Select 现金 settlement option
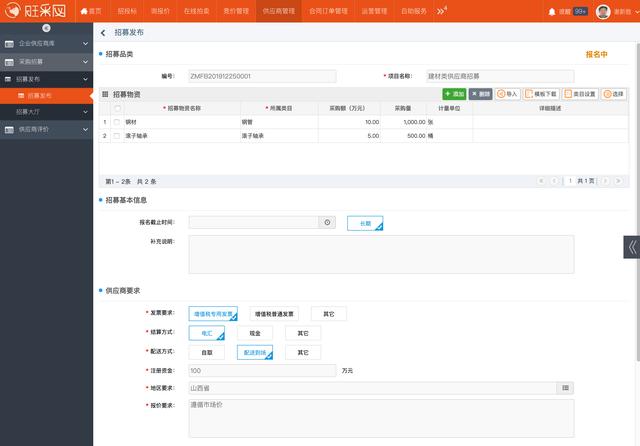The image size is (640, 446). [255, 333]
